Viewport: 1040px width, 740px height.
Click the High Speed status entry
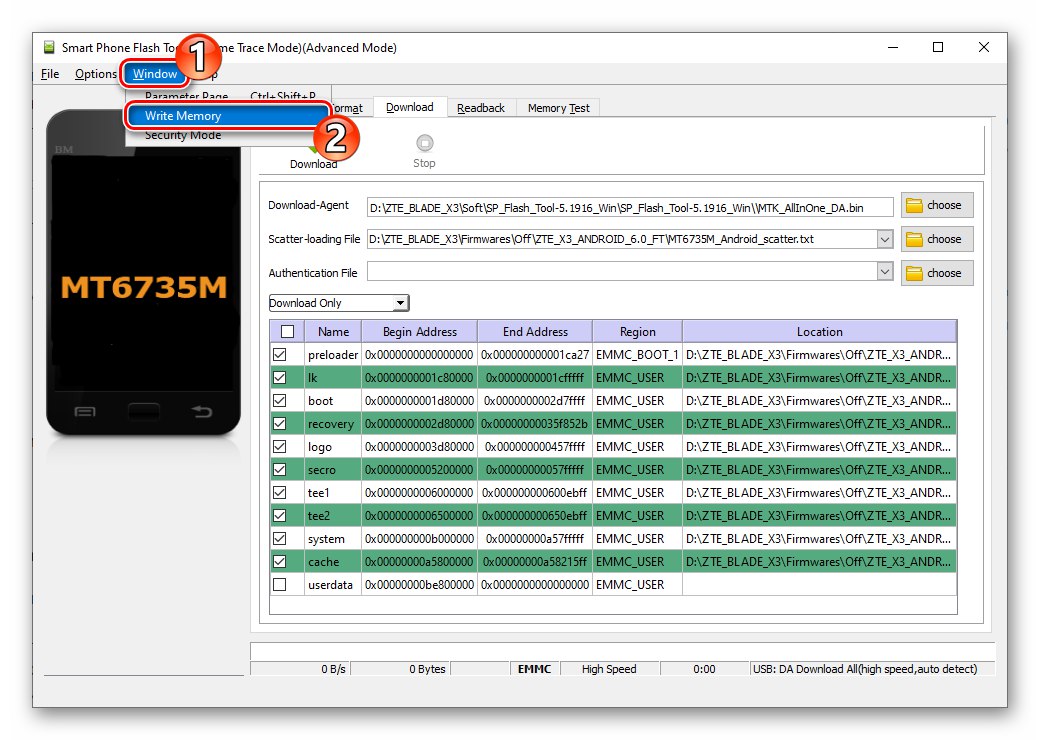pyautogui.click(x=609, y=669)
